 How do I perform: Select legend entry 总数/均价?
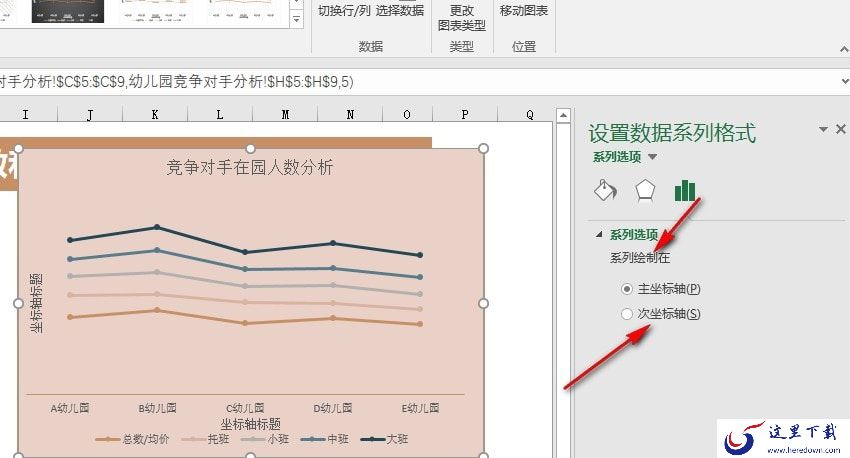click(133, 439)
